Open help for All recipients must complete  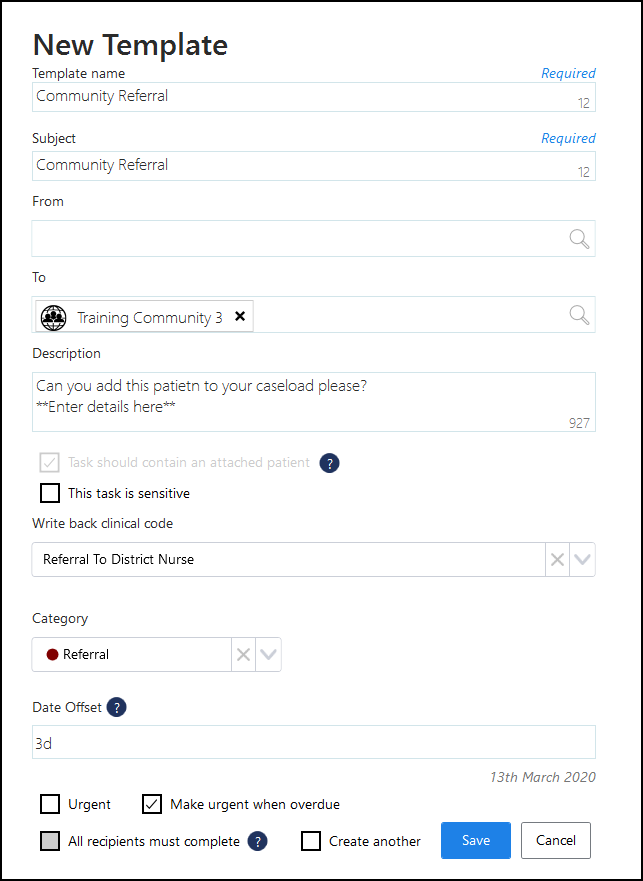coord(257,841)
